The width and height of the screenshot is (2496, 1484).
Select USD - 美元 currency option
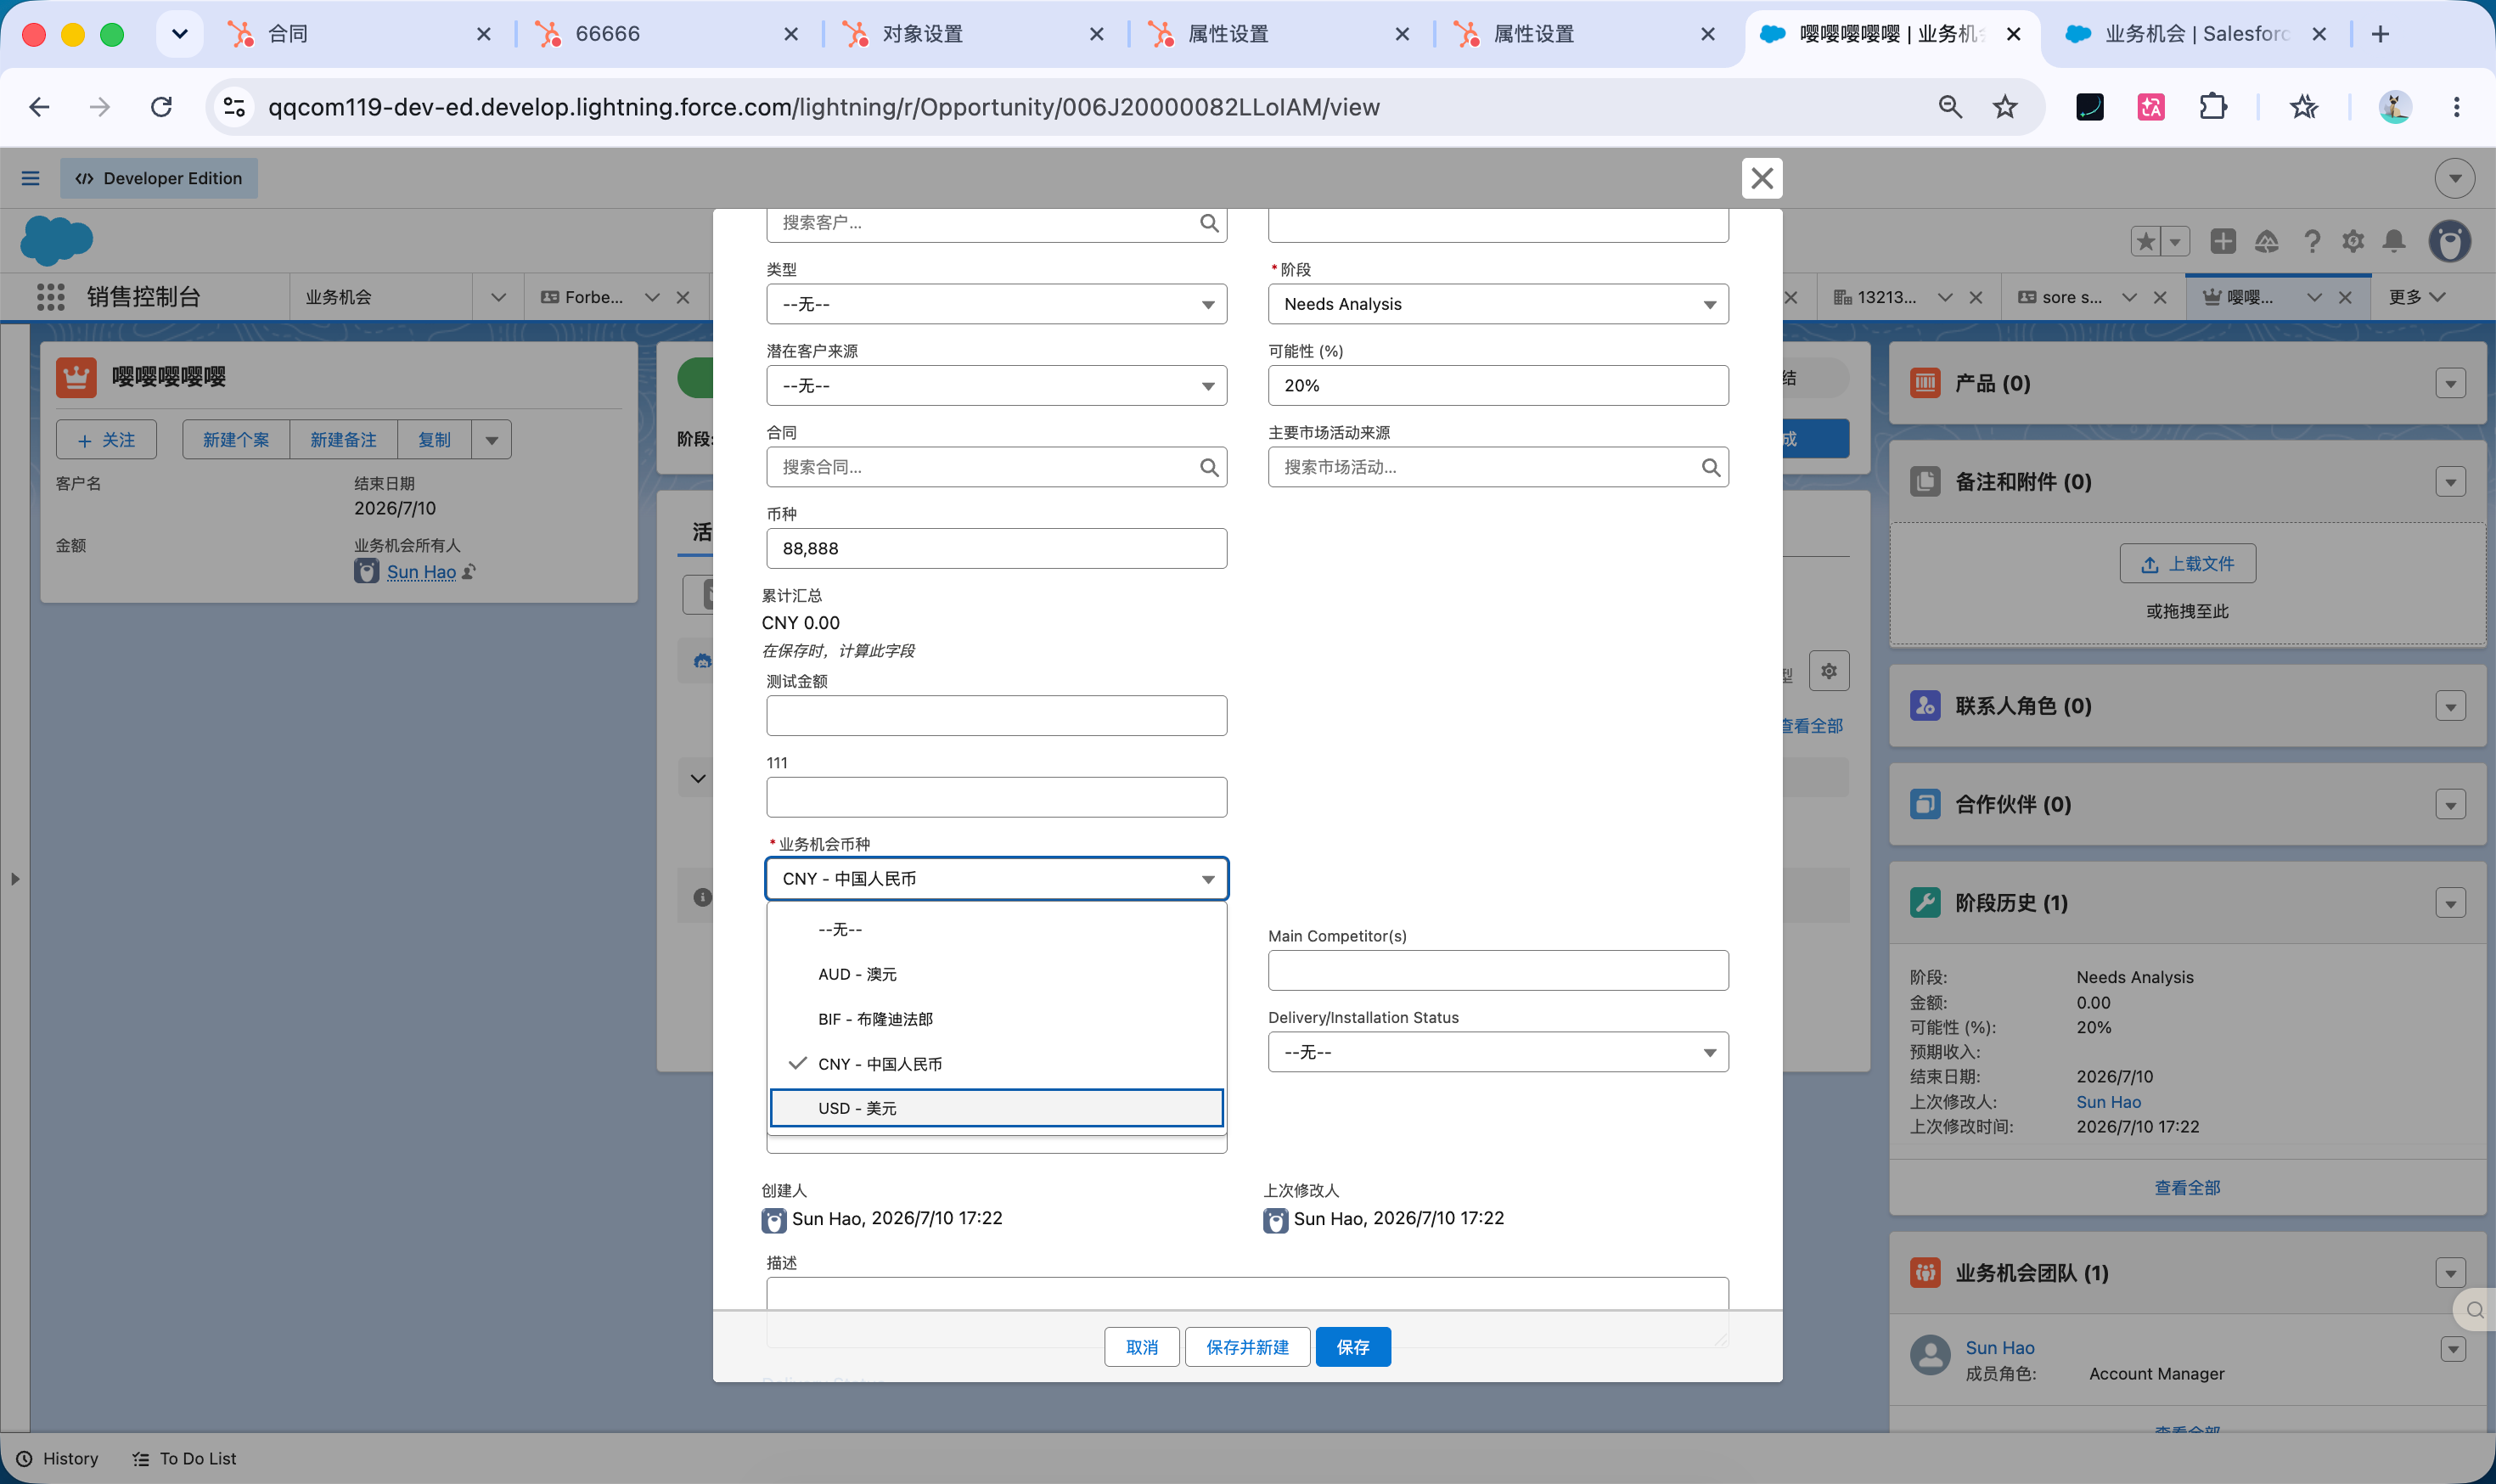[996, 1108]
